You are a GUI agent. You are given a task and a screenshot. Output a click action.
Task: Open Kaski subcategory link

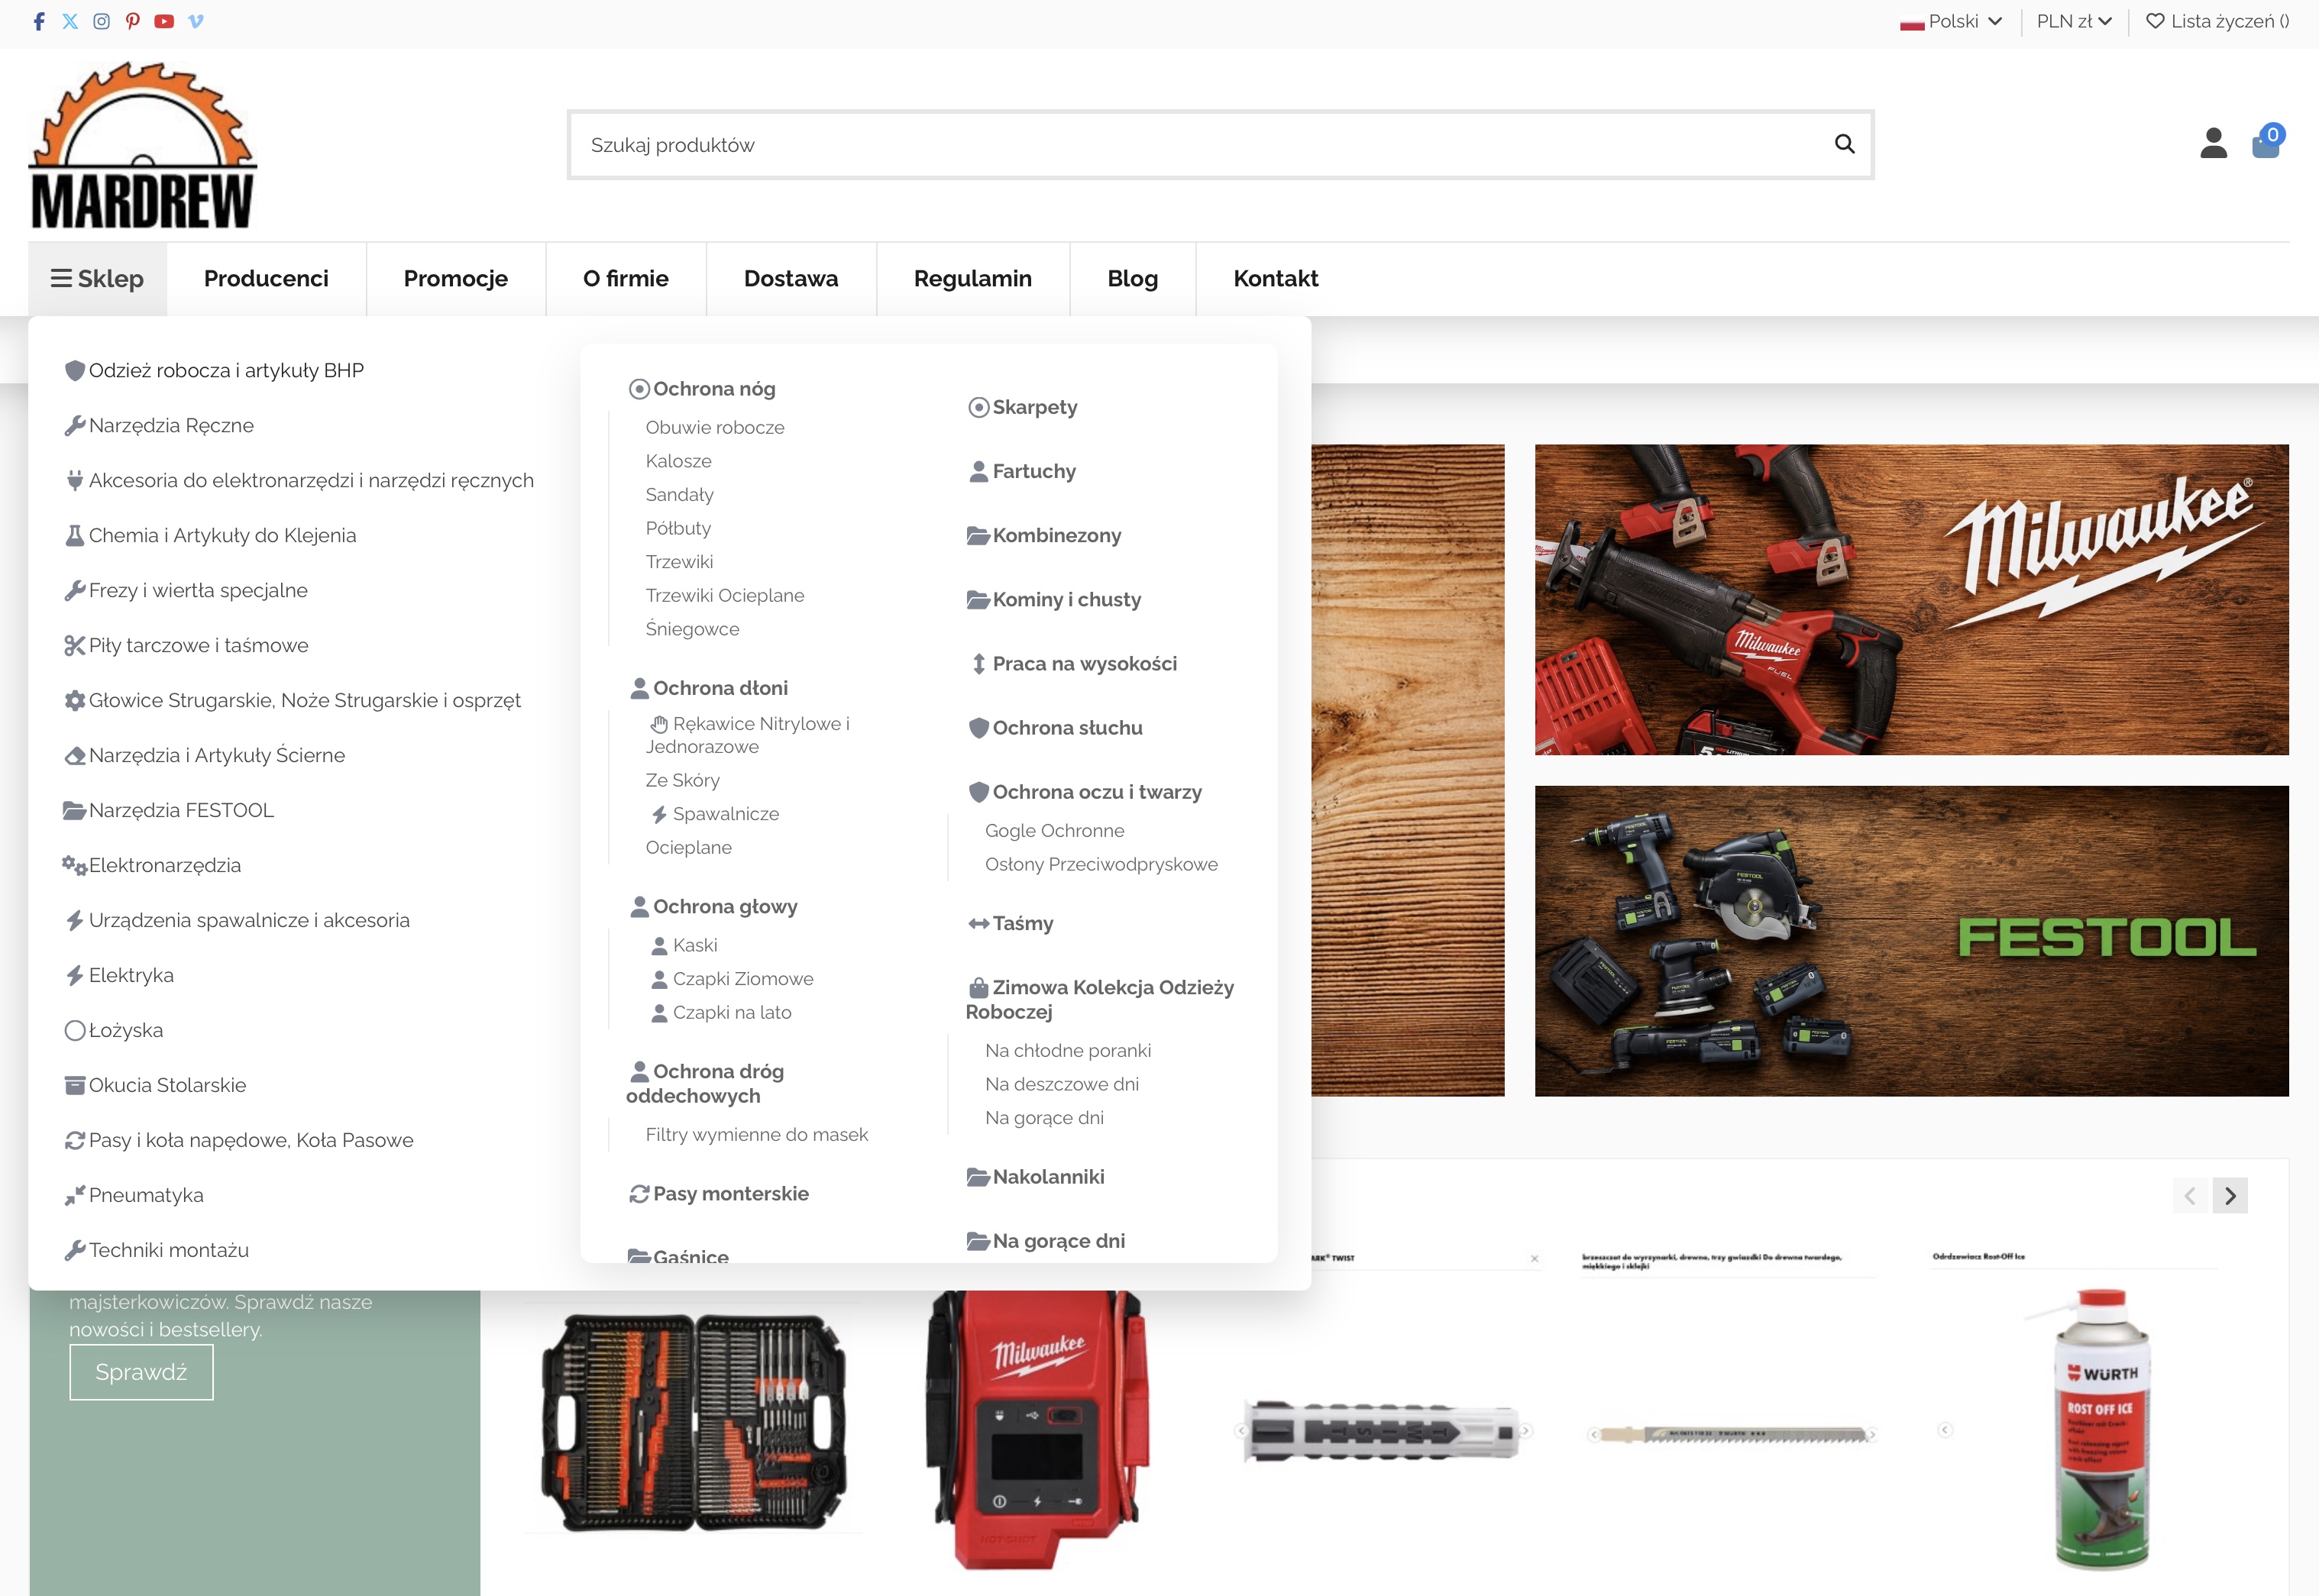pos(684,945)
